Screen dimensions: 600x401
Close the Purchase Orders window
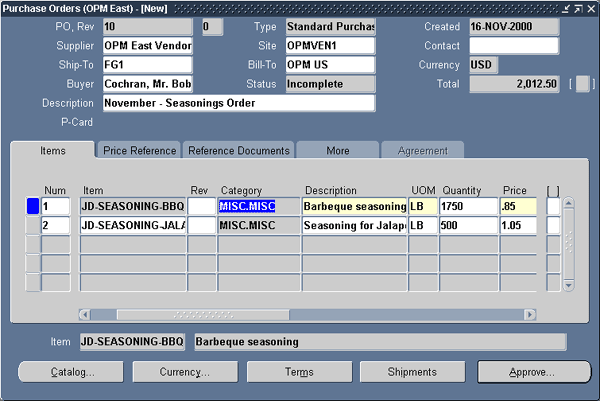pos(591,8)
